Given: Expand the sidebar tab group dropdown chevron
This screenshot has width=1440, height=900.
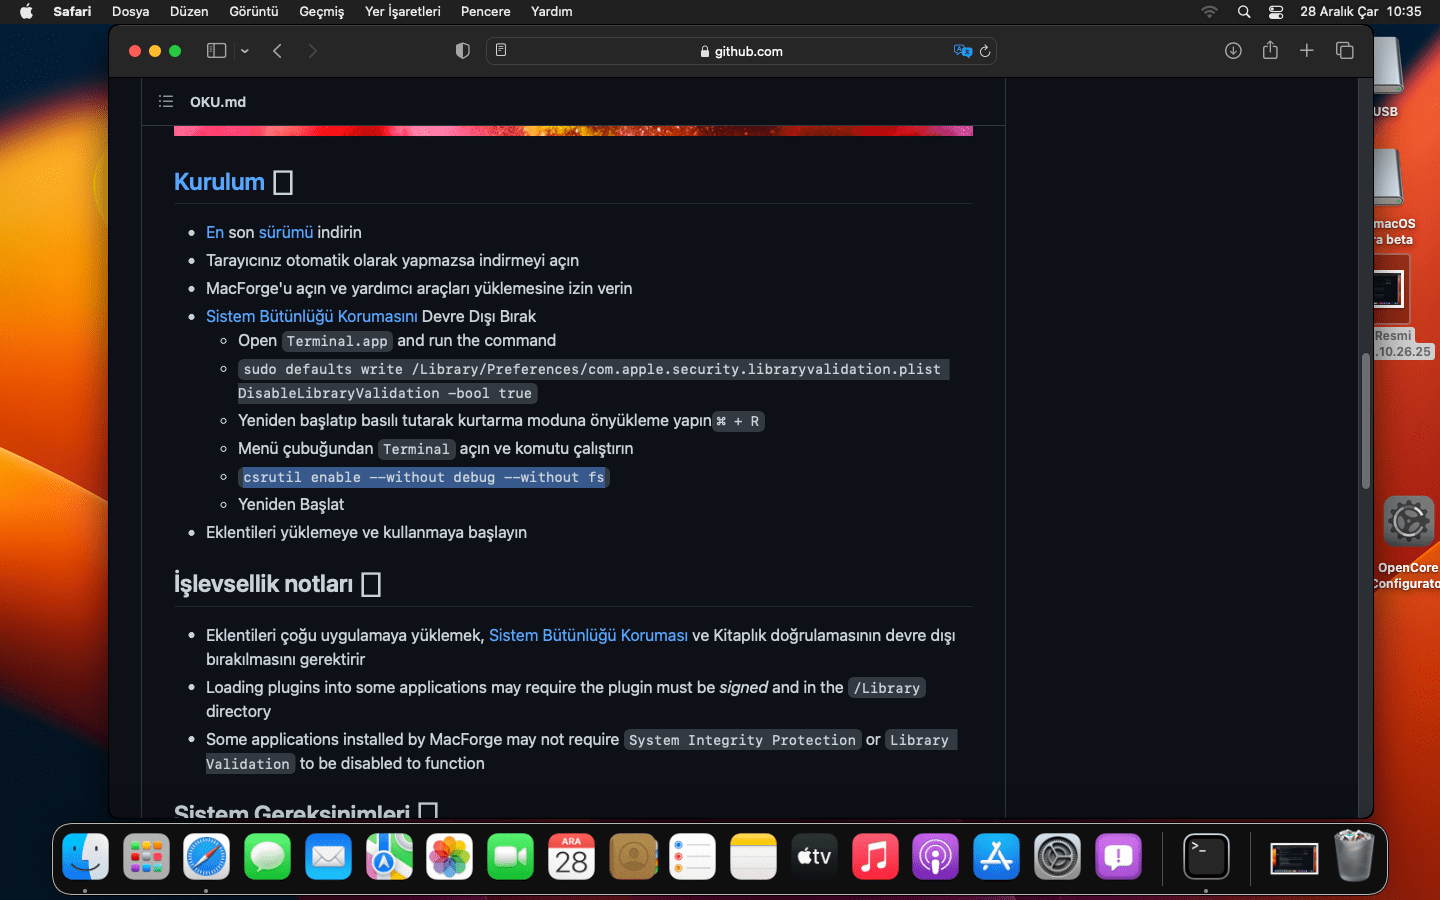Looking at the screenshot, I should (x=245, y=51).
